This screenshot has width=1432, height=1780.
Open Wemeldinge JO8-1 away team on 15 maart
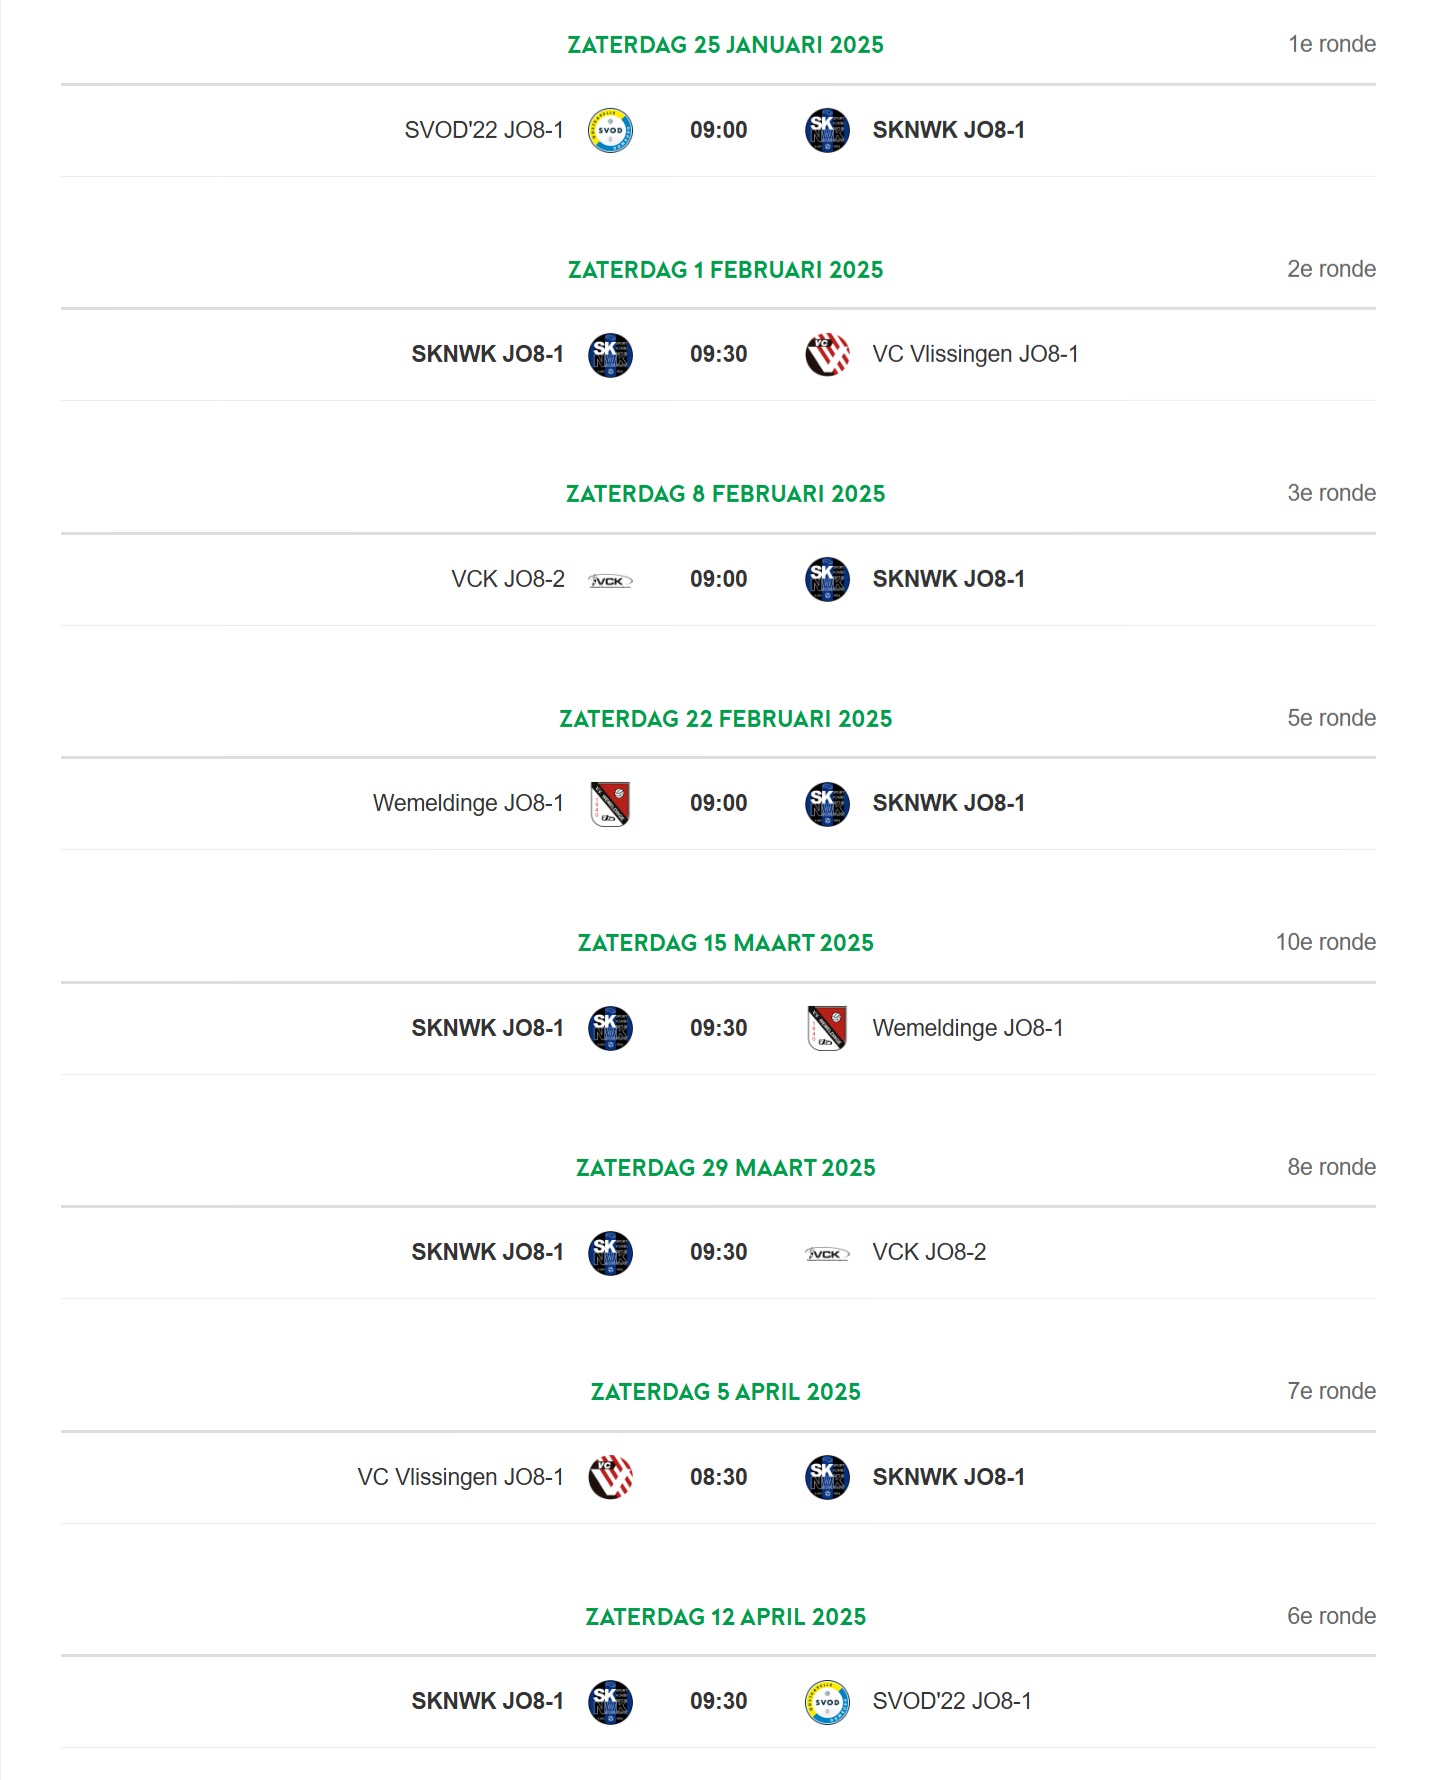point(968,1028)
